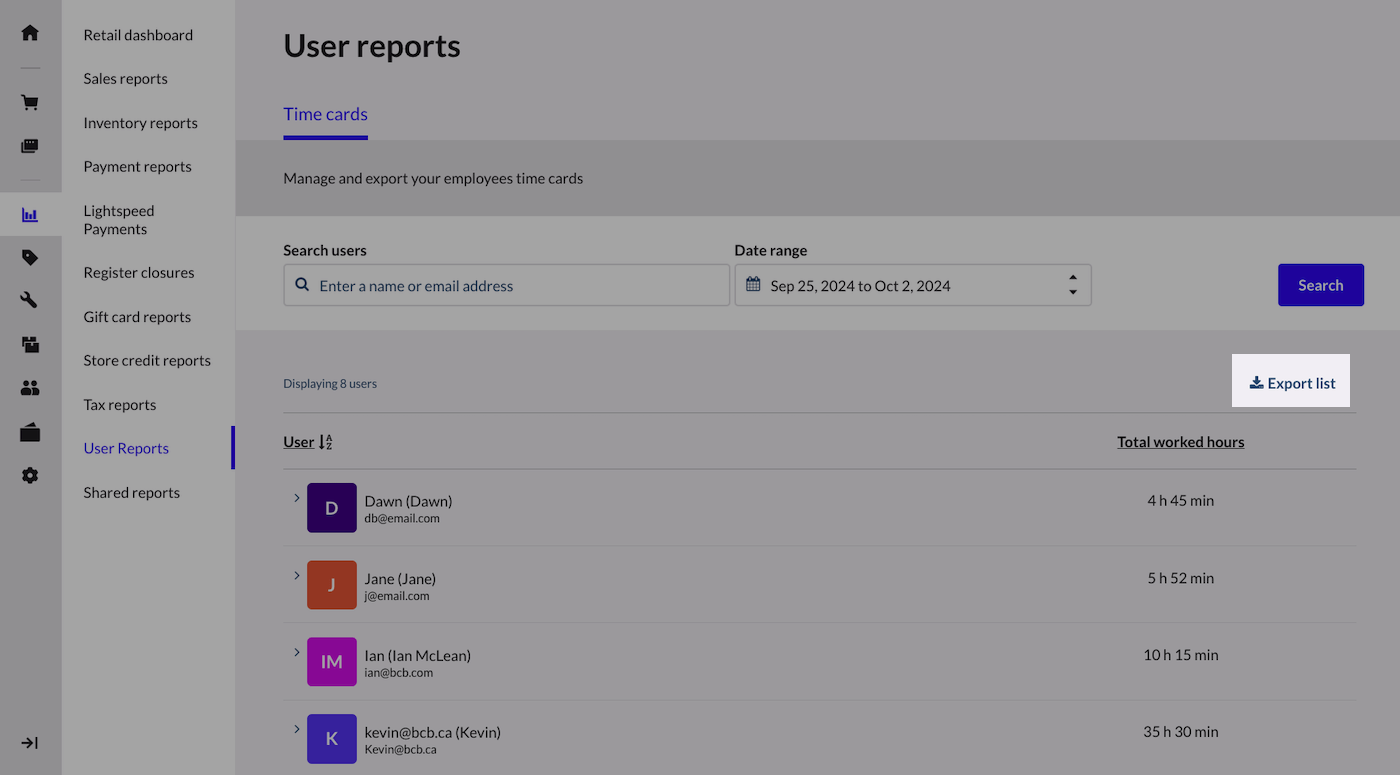Expand Jane's time card details

(297, 575)
